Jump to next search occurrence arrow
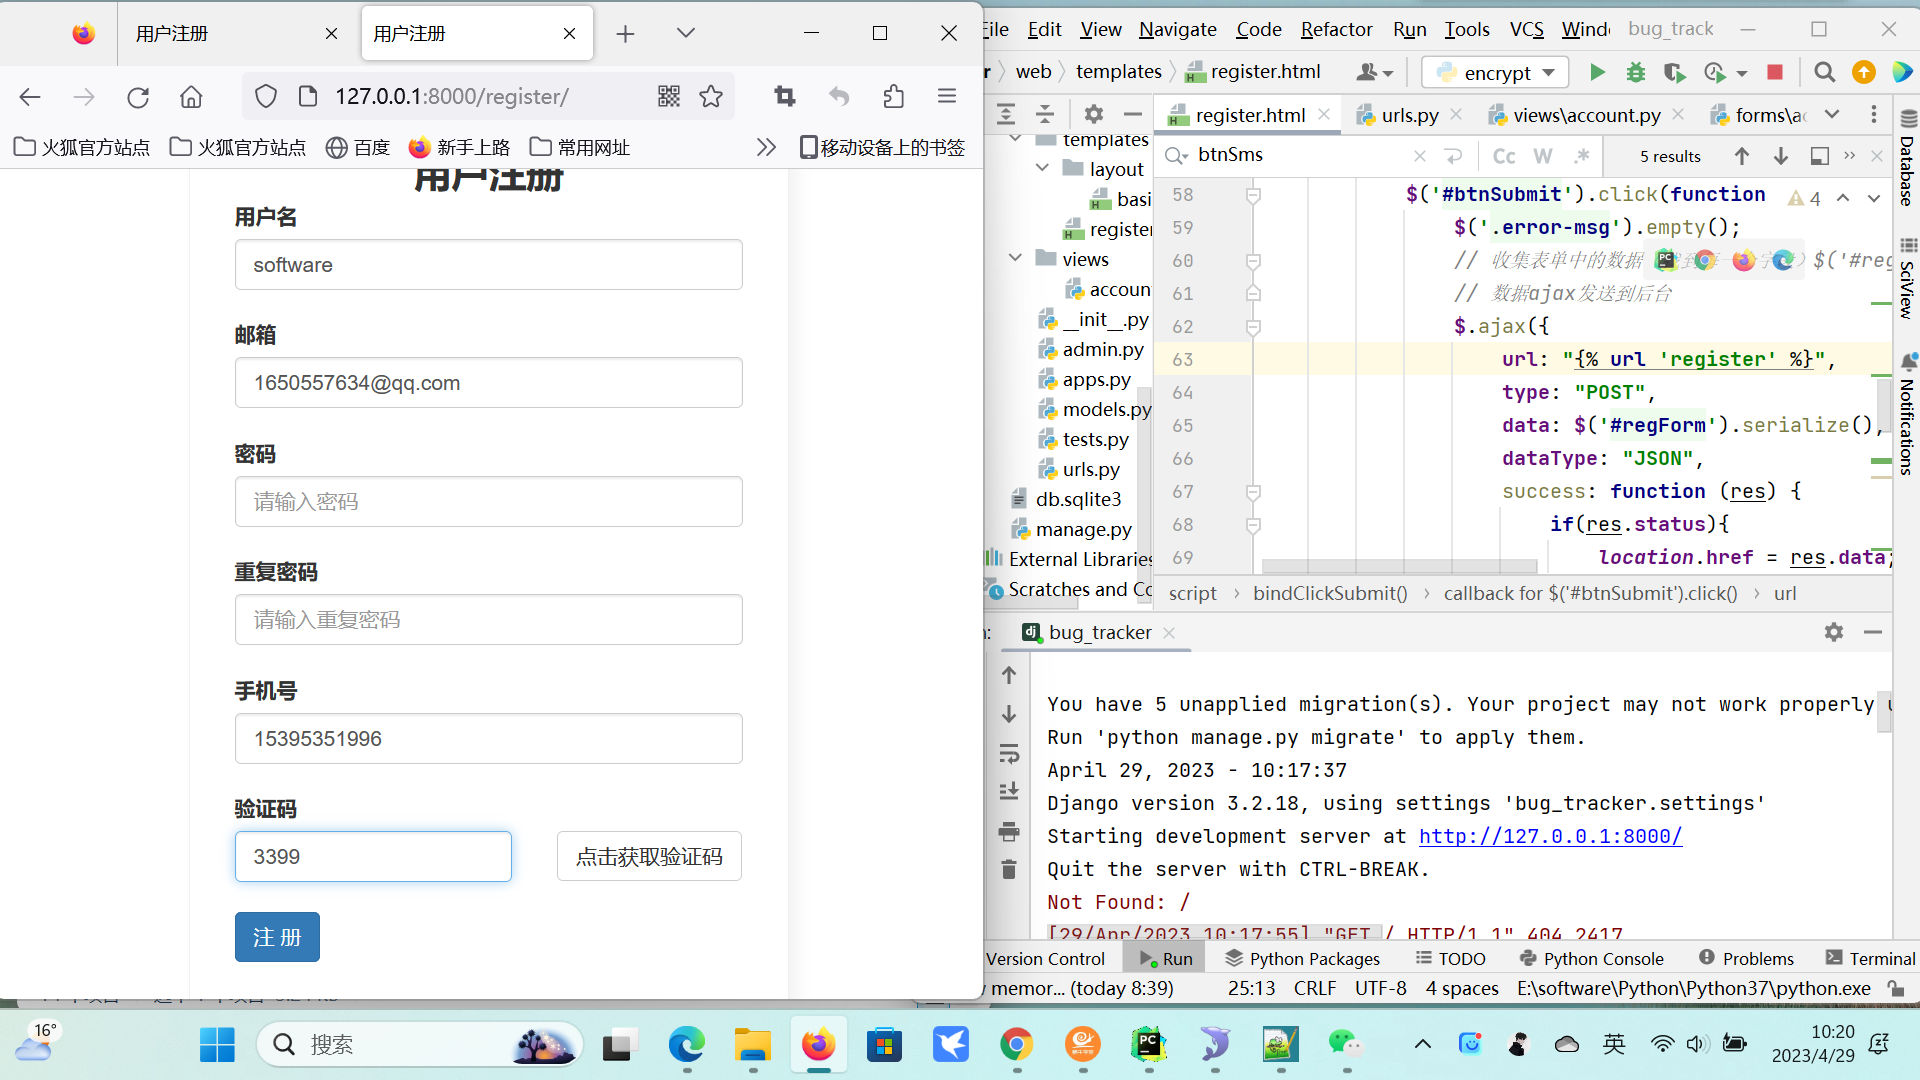Screen dimensions: 1920x1080 coord(1781,156)
